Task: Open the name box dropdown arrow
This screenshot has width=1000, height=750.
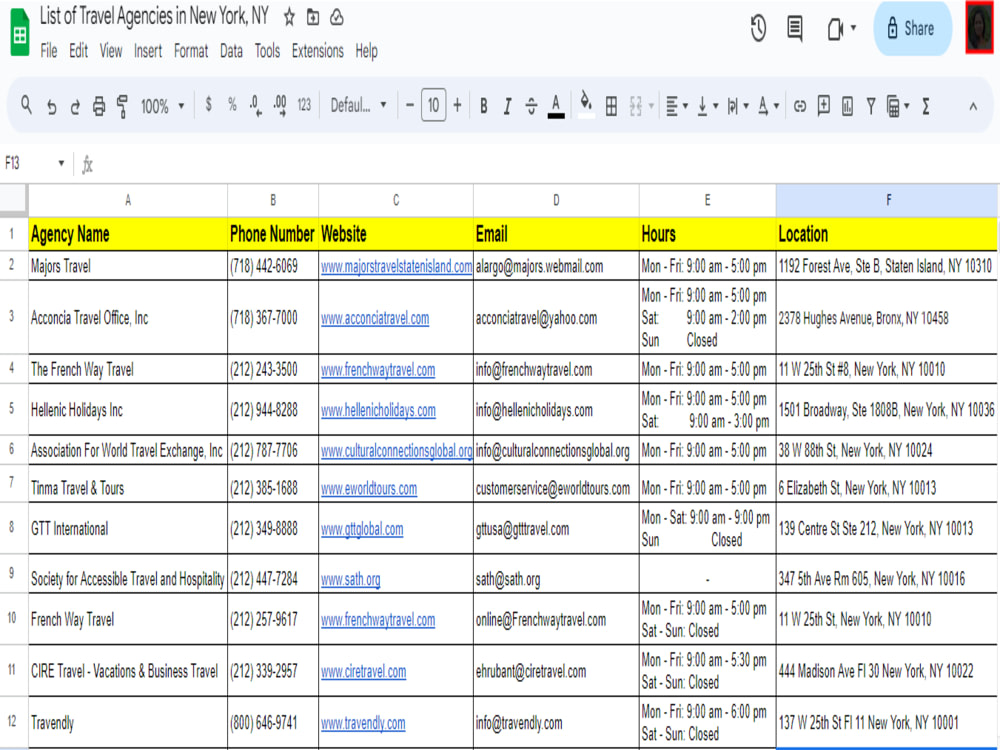Action: coord(61,163)
